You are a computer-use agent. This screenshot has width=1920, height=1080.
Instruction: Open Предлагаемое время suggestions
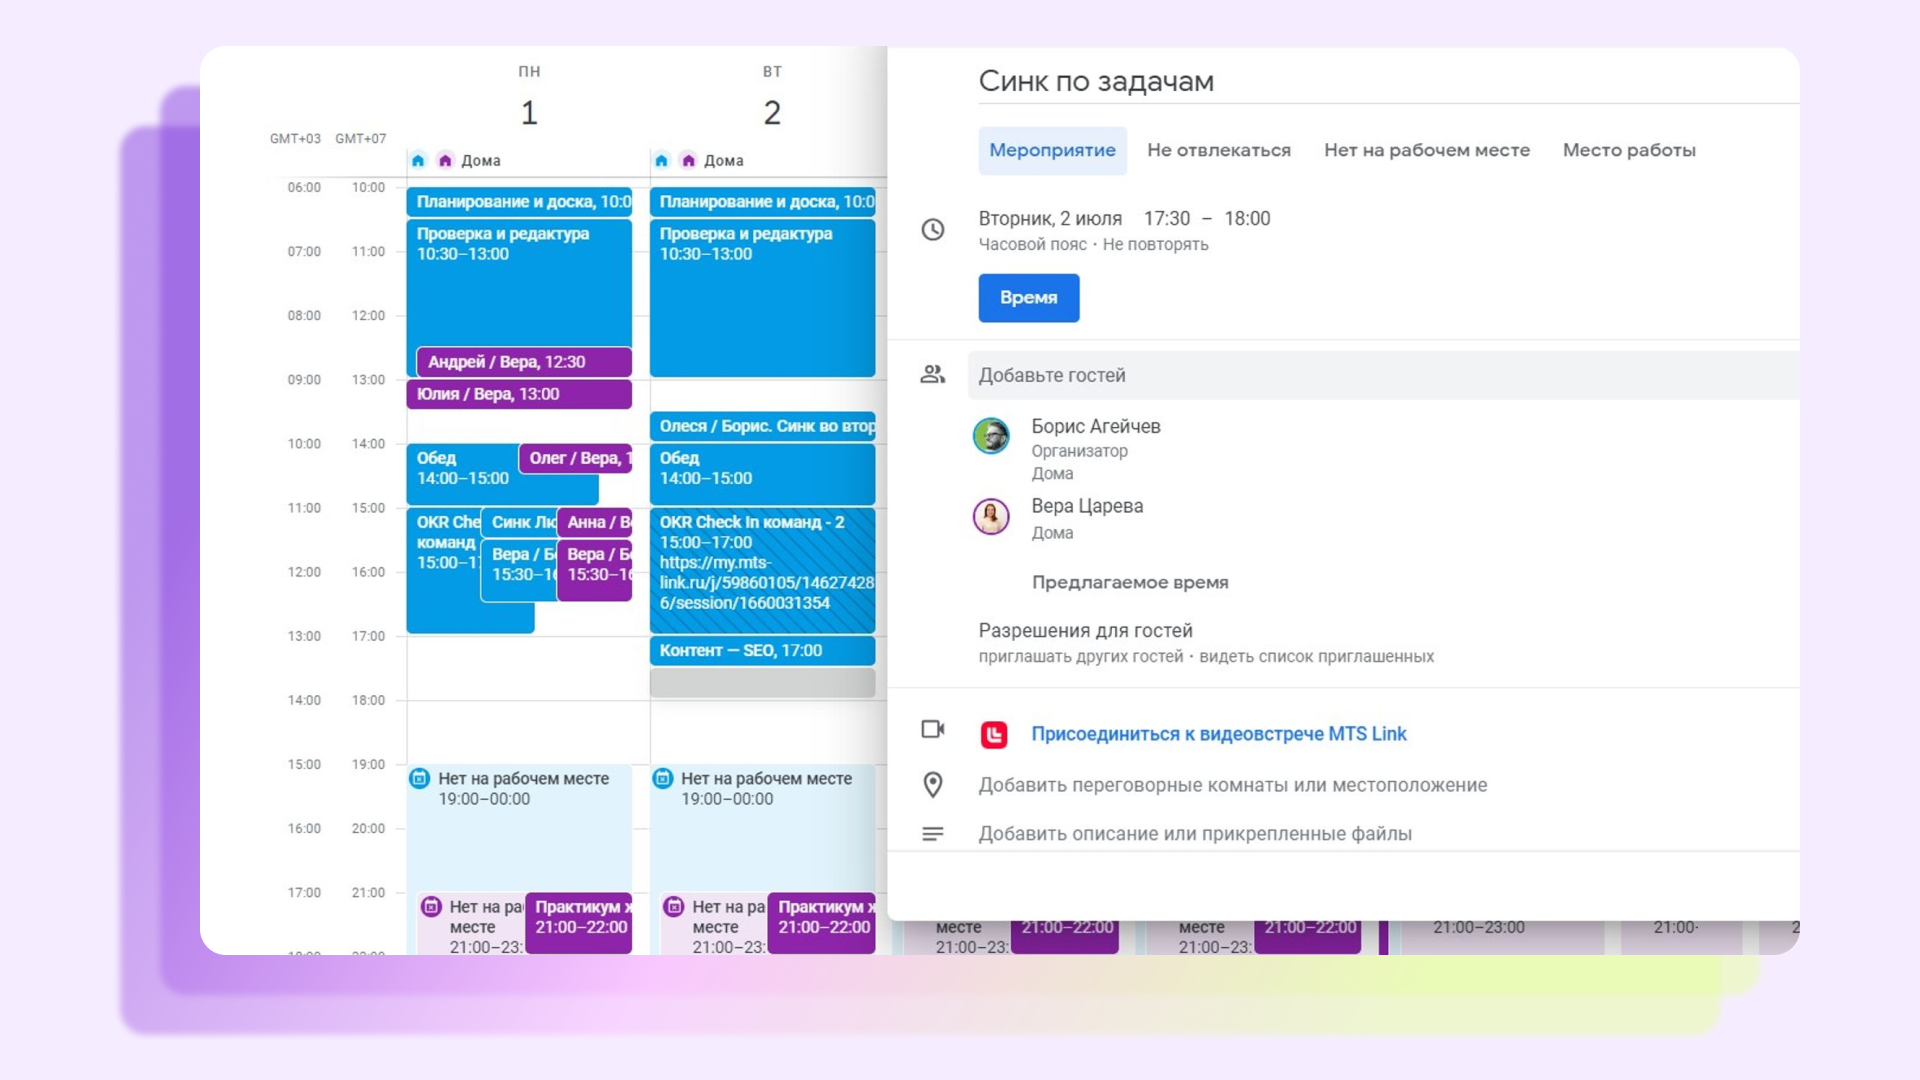(1130, 582)
